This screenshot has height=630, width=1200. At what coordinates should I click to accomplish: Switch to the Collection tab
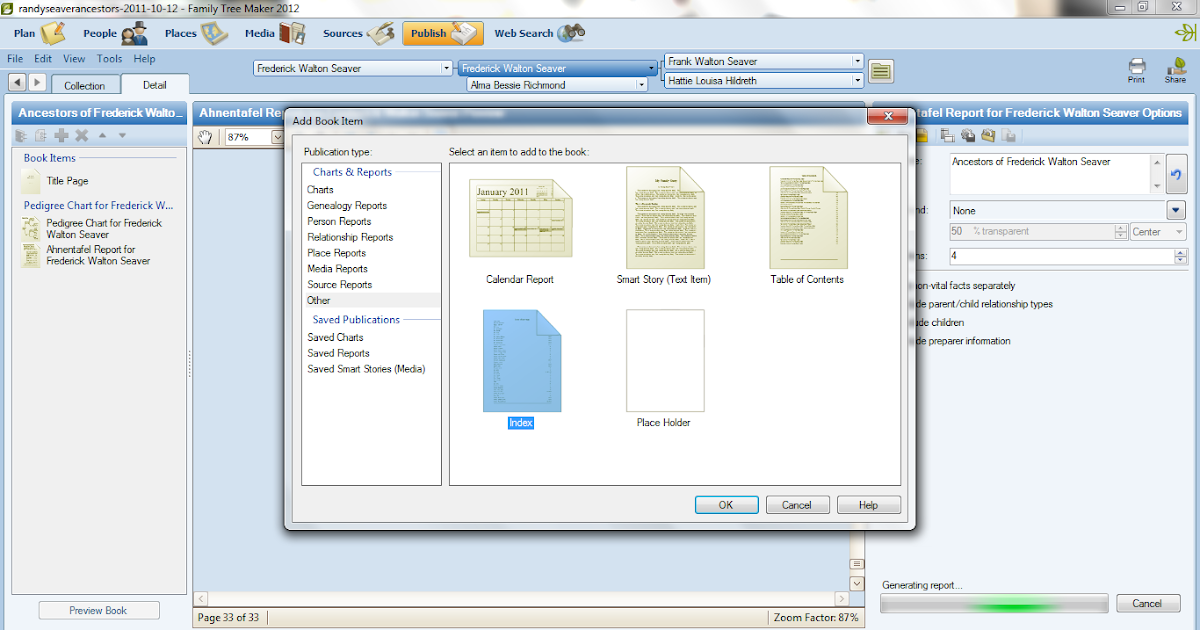click(x=85, y=86)
